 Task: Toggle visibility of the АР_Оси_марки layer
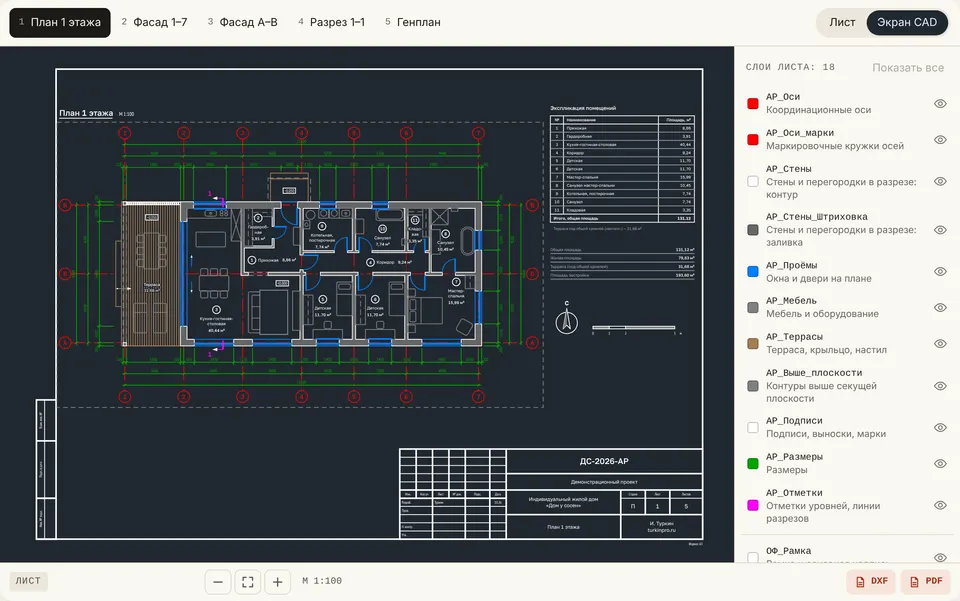tap(940, 140)
